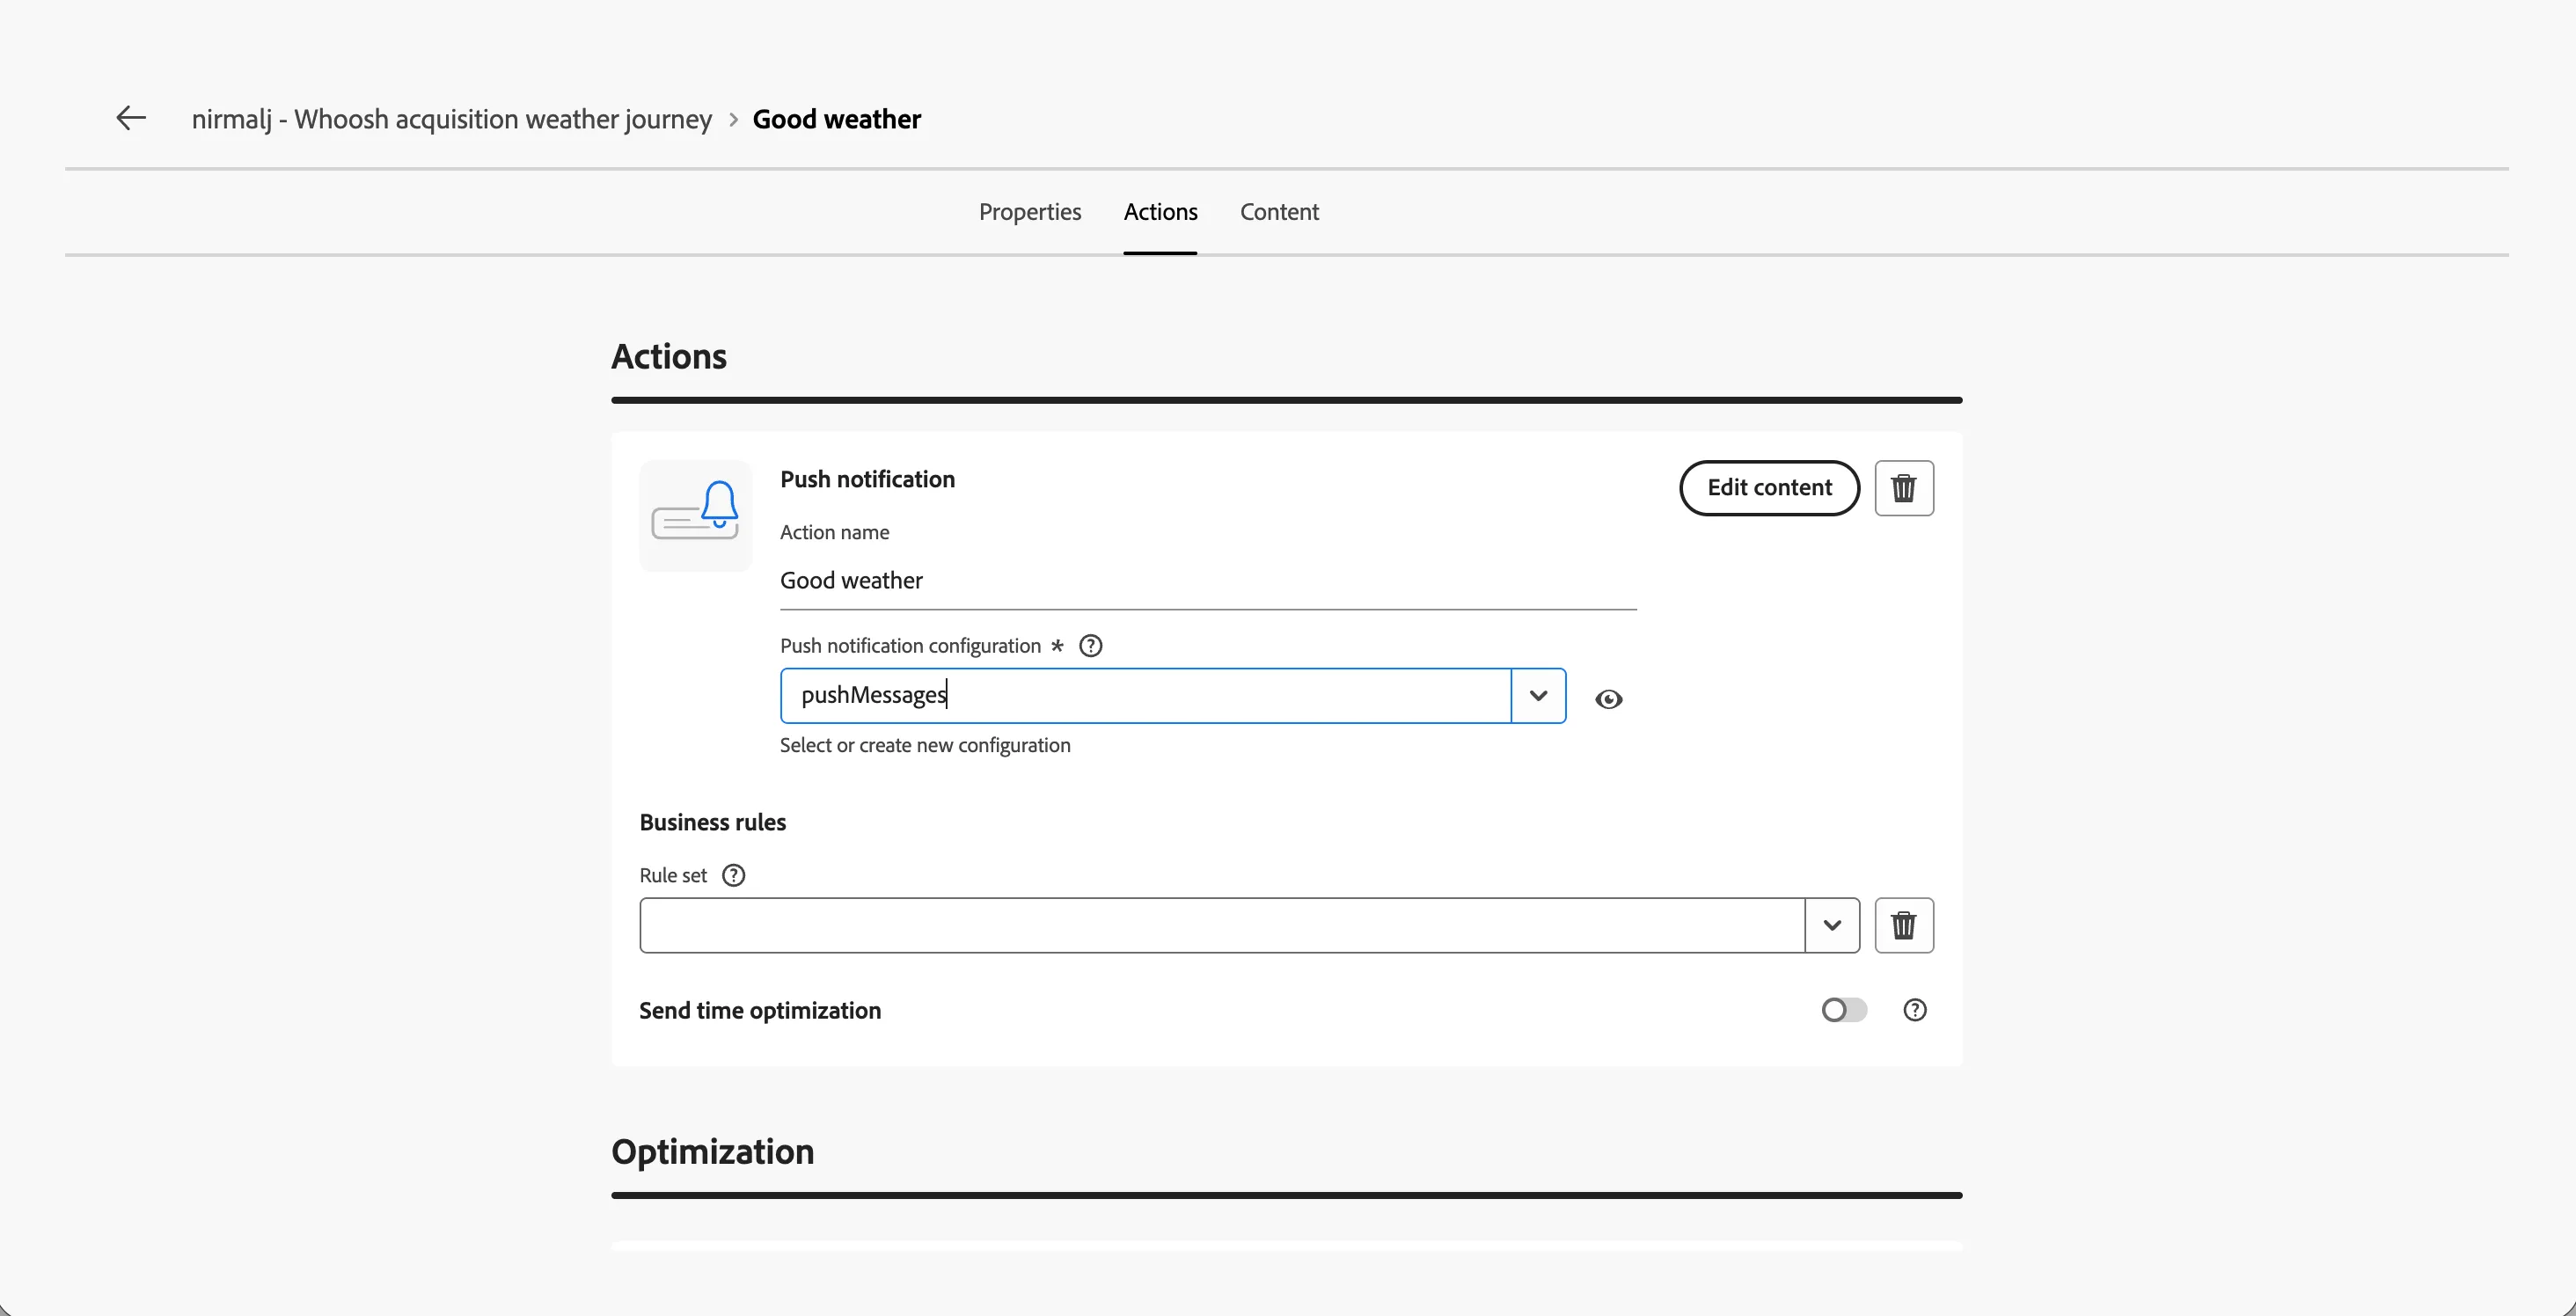Expand the Push notification configuration dropdown

coord(1538,696)
